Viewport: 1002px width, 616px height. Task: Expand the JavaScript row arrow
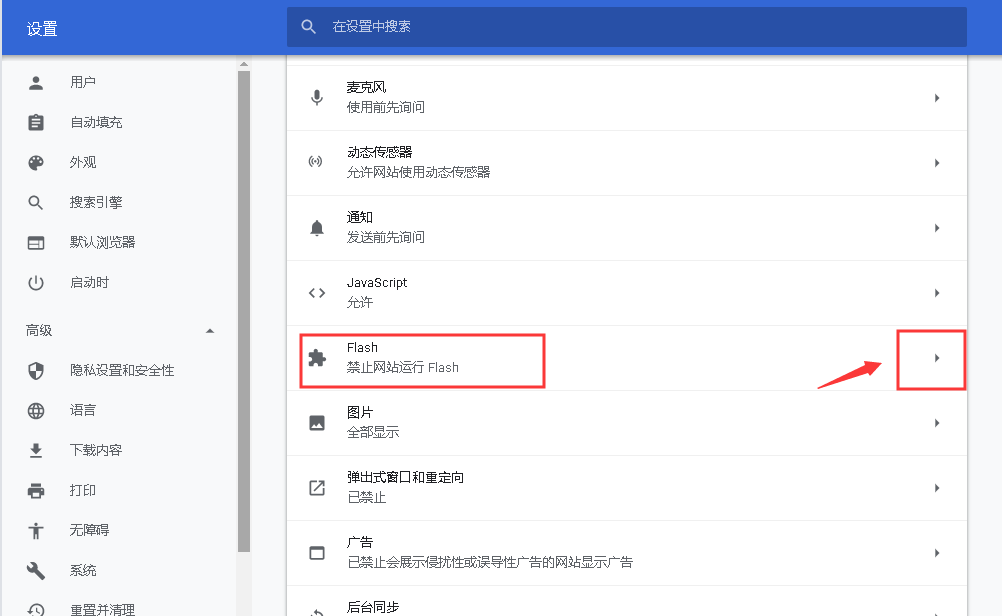pos(937,293)
